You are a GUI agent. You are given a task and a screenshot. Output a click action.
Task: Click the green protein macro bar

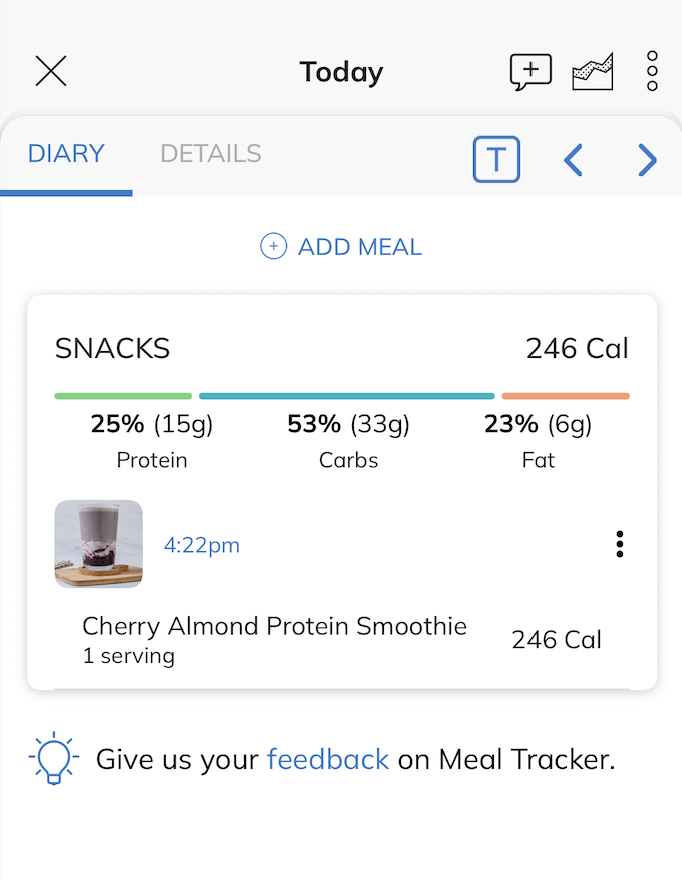tap(123, 396)
